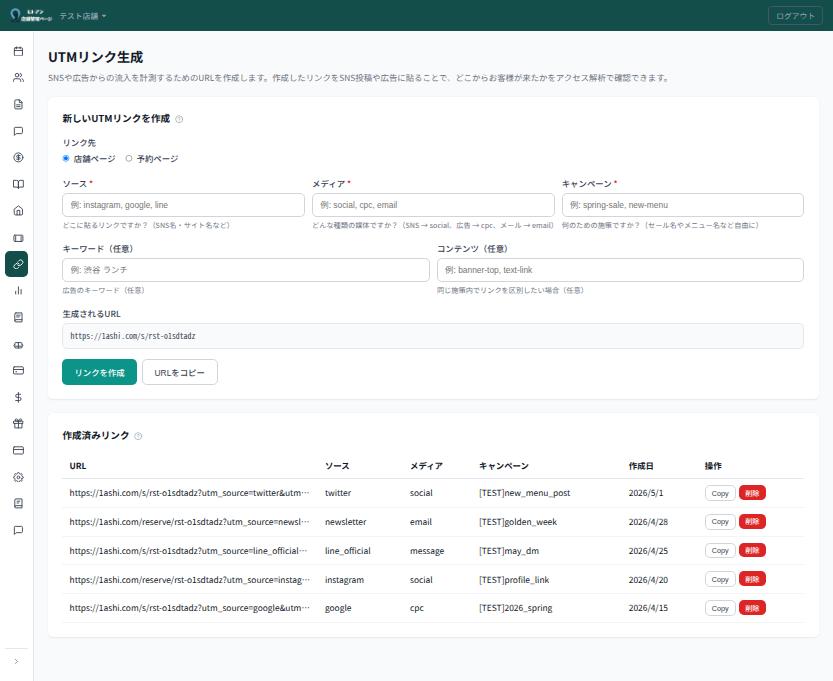This screenshot has height=681, width=833.
Task: Open the テスト店舗 store dropdown
Action: 83,16
